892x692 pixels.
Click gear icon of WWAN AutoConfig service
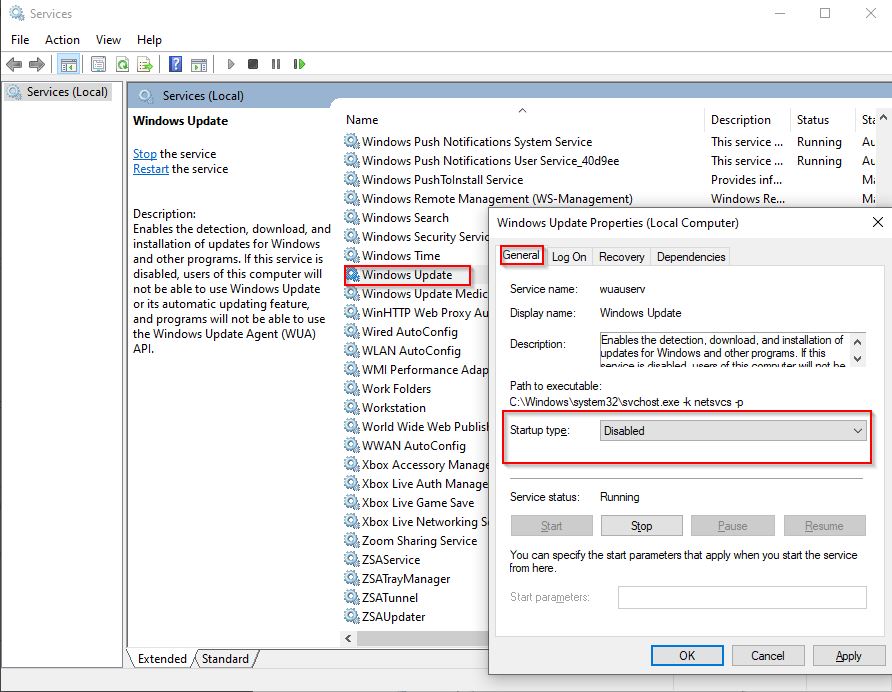tap(352, 446)
